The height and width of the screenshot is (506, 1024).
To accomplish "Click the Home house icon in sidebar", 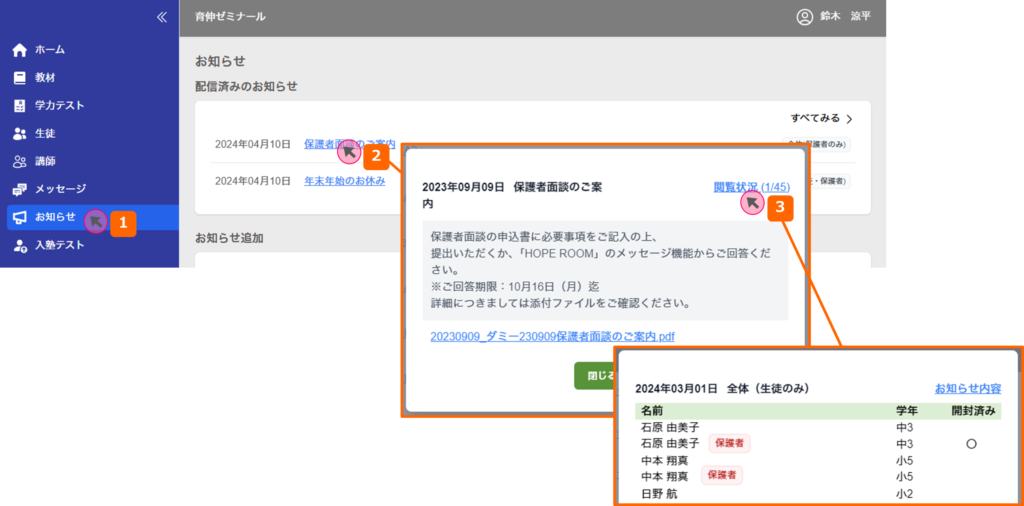I will pyautogui.click(x=19, y=50).
